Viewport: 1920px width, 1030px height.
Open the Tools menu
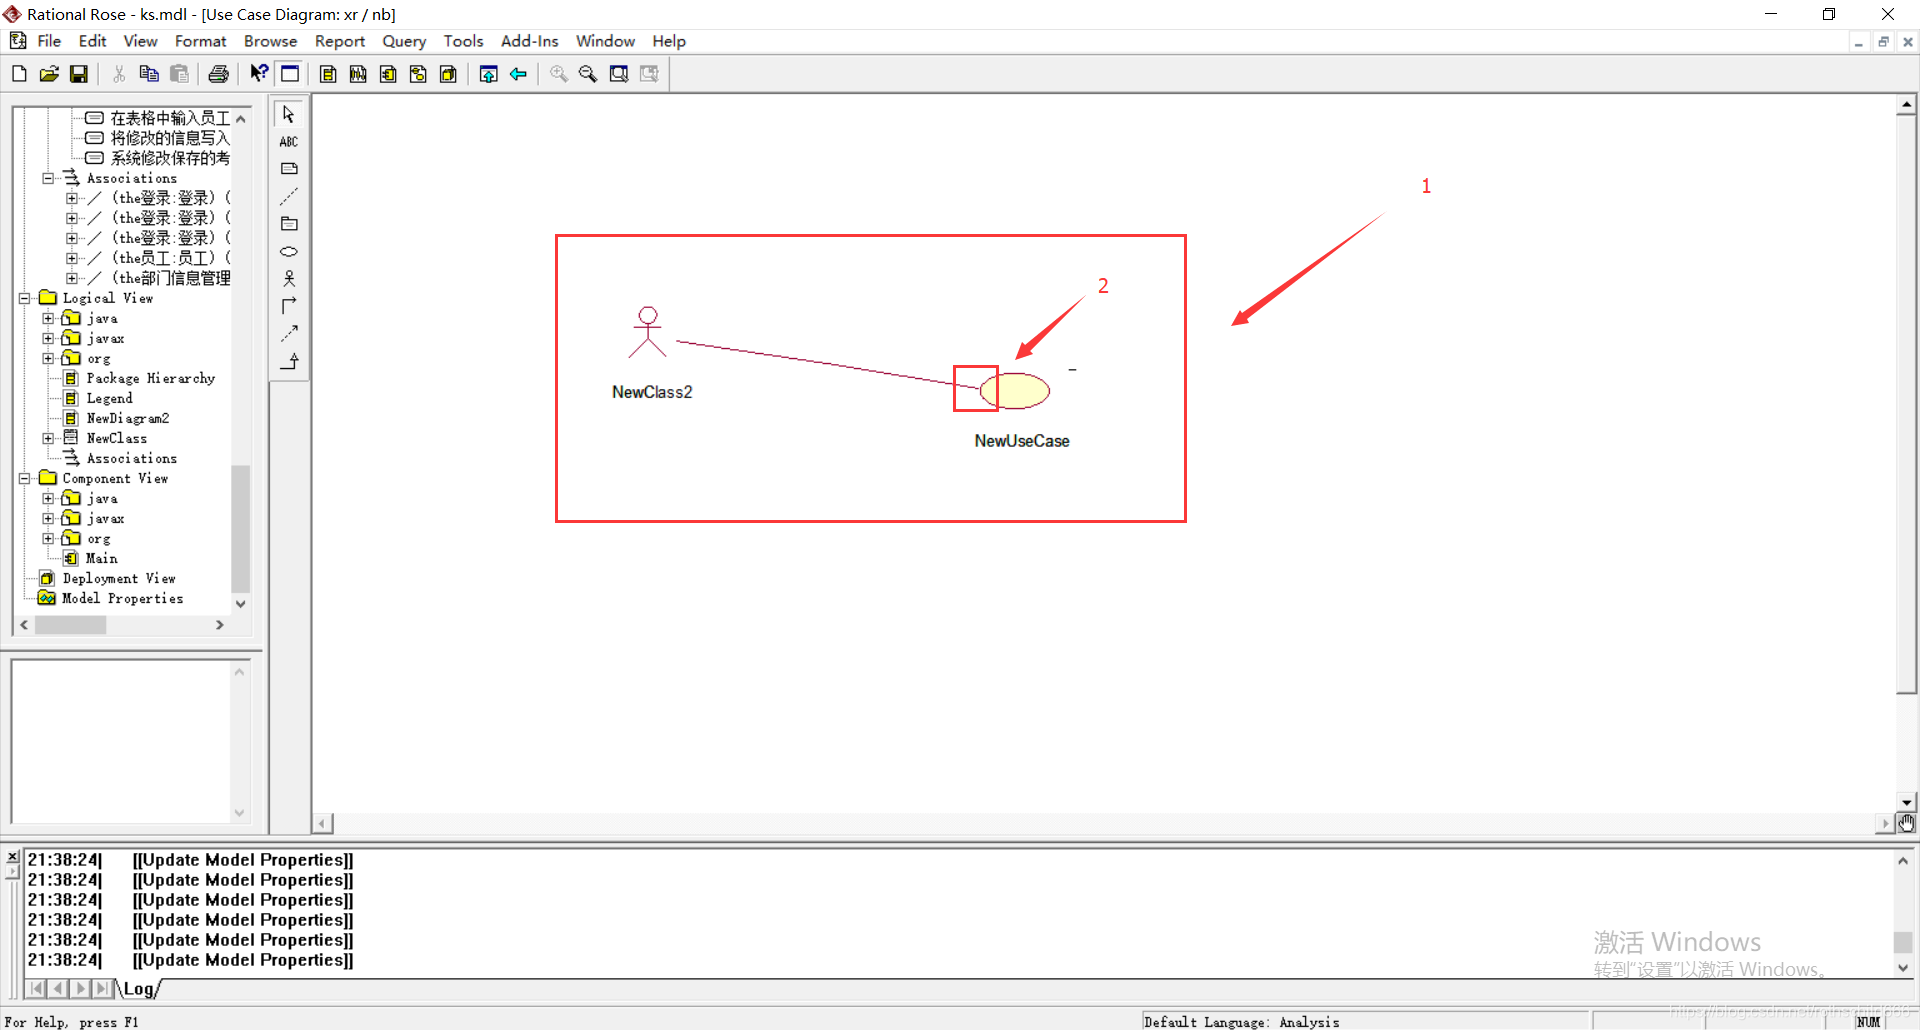pyautogui.click(x=463, y=41)
